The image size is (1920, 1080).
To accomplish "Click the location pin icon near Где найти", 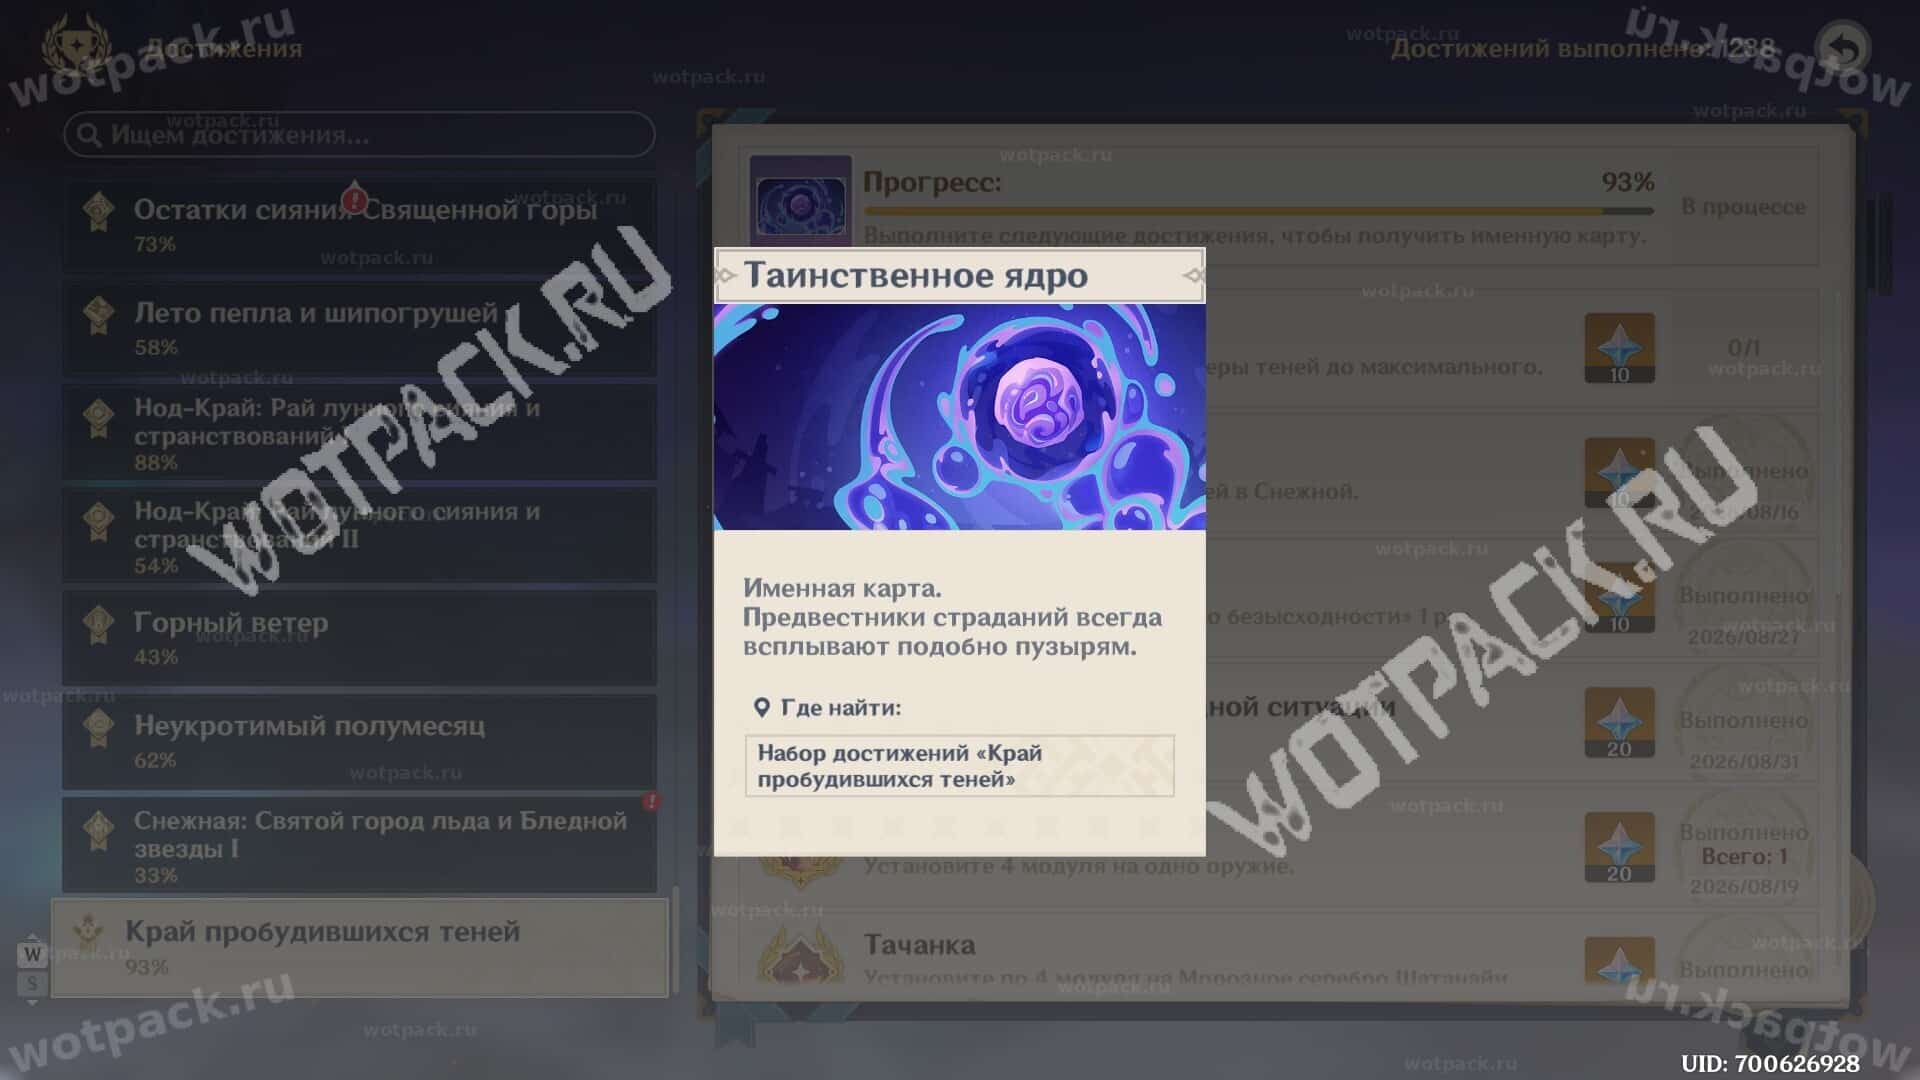I will [x=761, y=708].
